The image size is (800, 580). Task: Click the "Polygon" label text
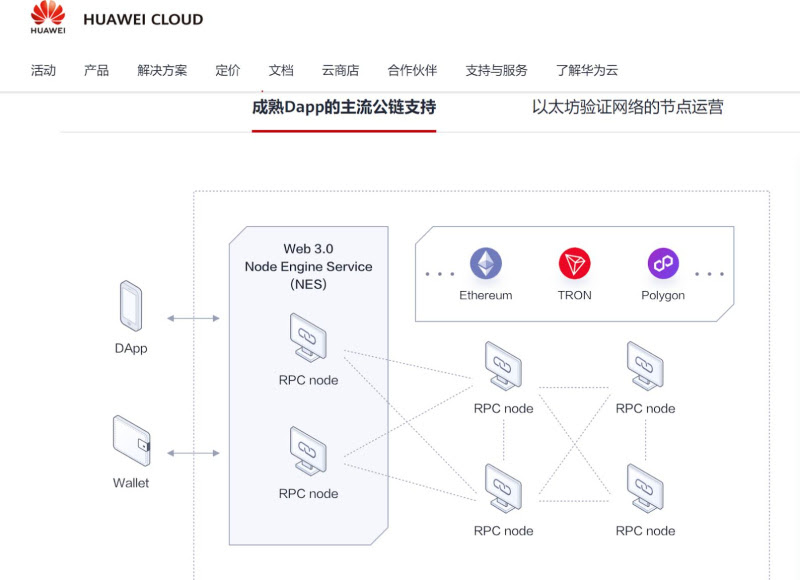[663, 296]
